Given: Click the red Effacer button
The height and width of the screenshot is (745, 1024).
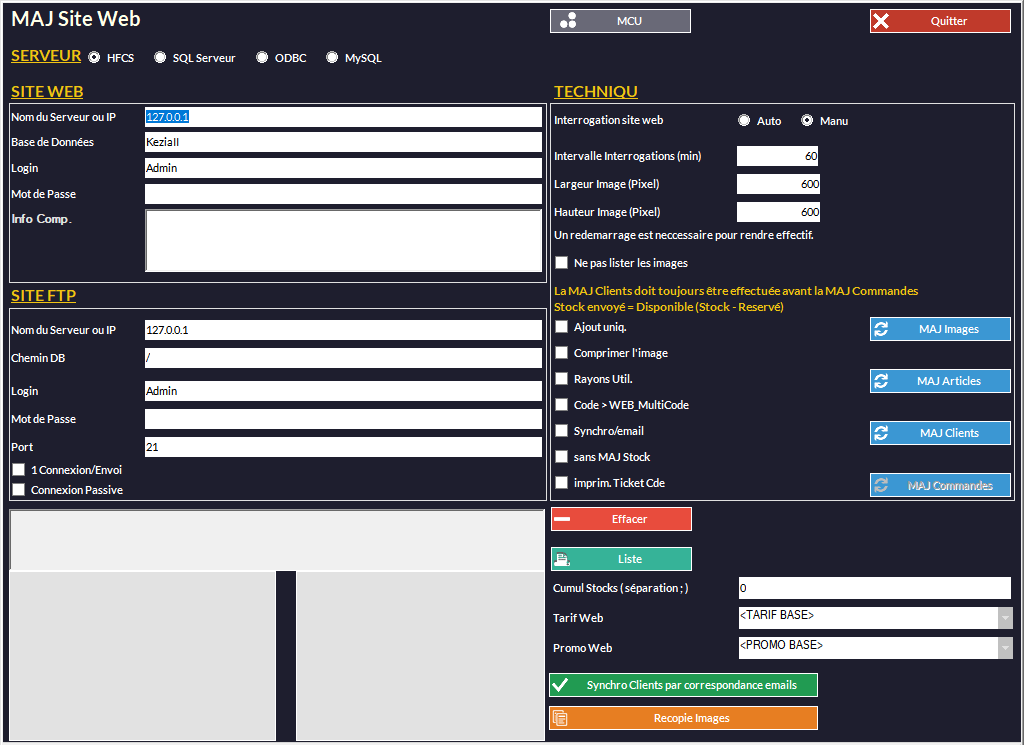Looking at the screenshot, I should point(621,519).
